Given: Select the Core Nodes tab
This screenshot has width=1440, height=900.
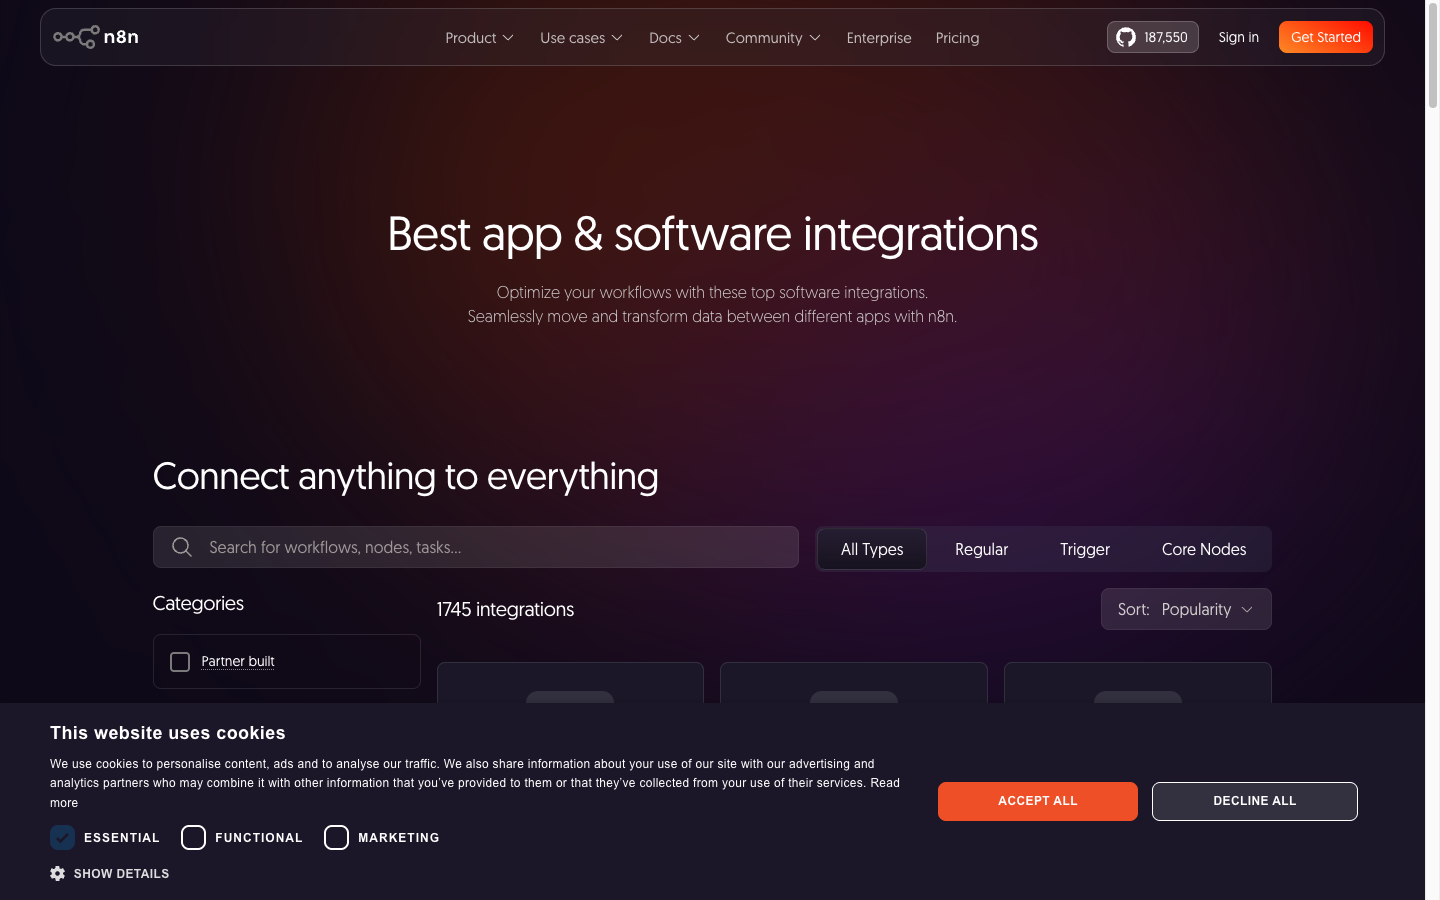Looking at the screenshot, I should (x=1204, y=549).
